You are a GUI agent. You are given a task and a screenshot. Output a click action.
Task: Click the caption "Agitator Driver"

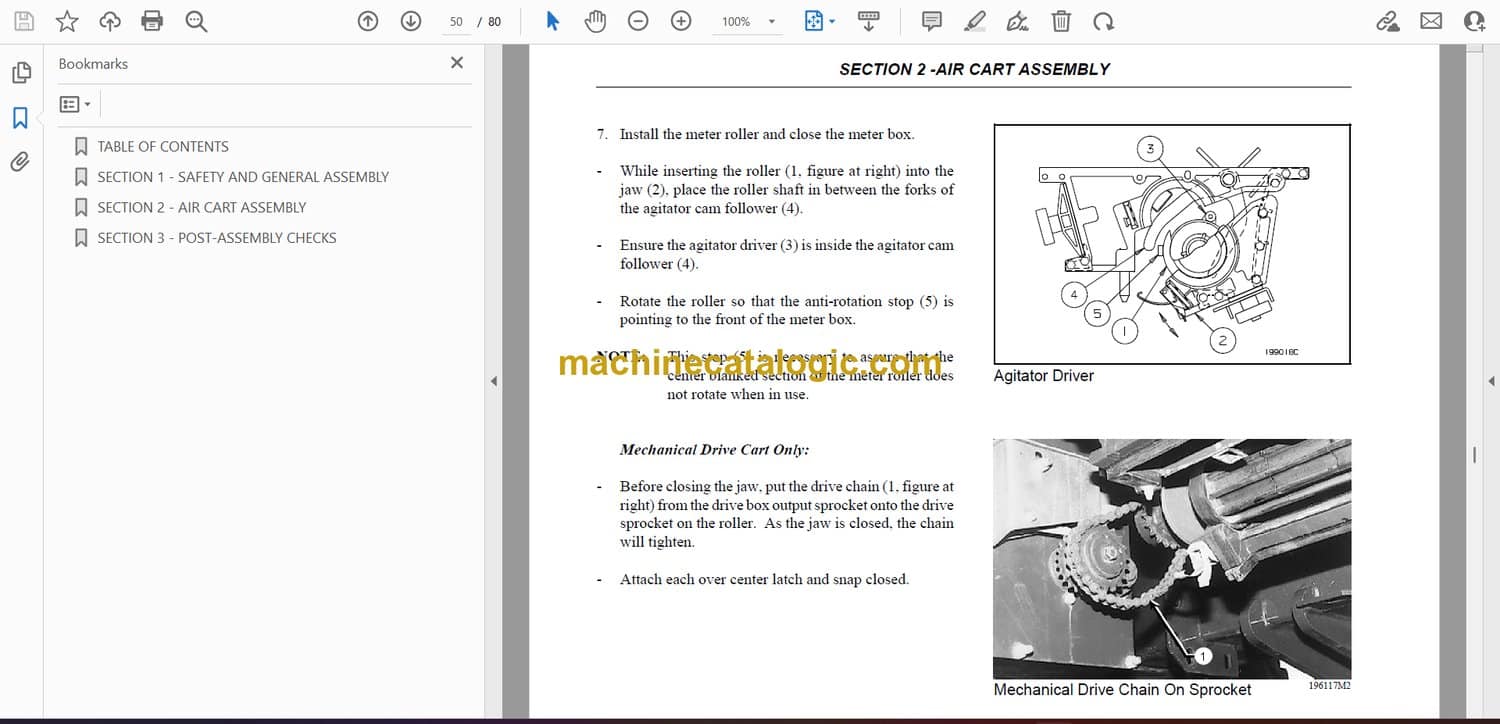coord(1044,376)
